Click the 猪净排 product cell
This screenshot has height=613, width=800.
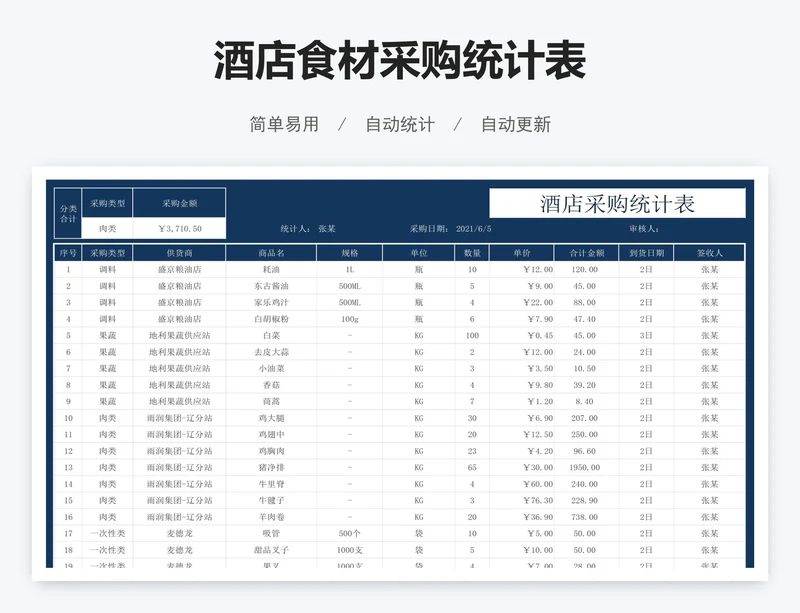271,468
